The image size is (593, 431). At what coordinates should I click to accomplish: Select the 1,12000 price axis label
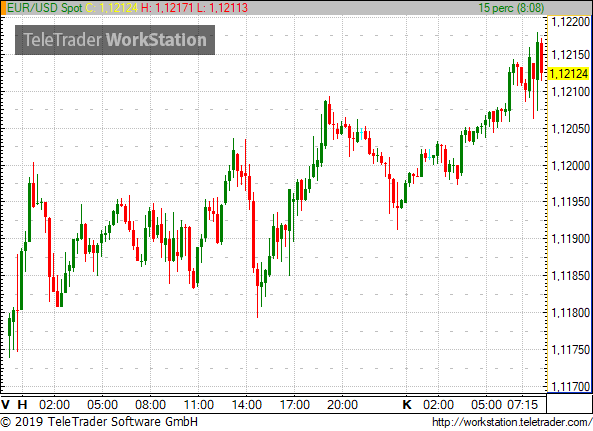click(x=571, y=166)
